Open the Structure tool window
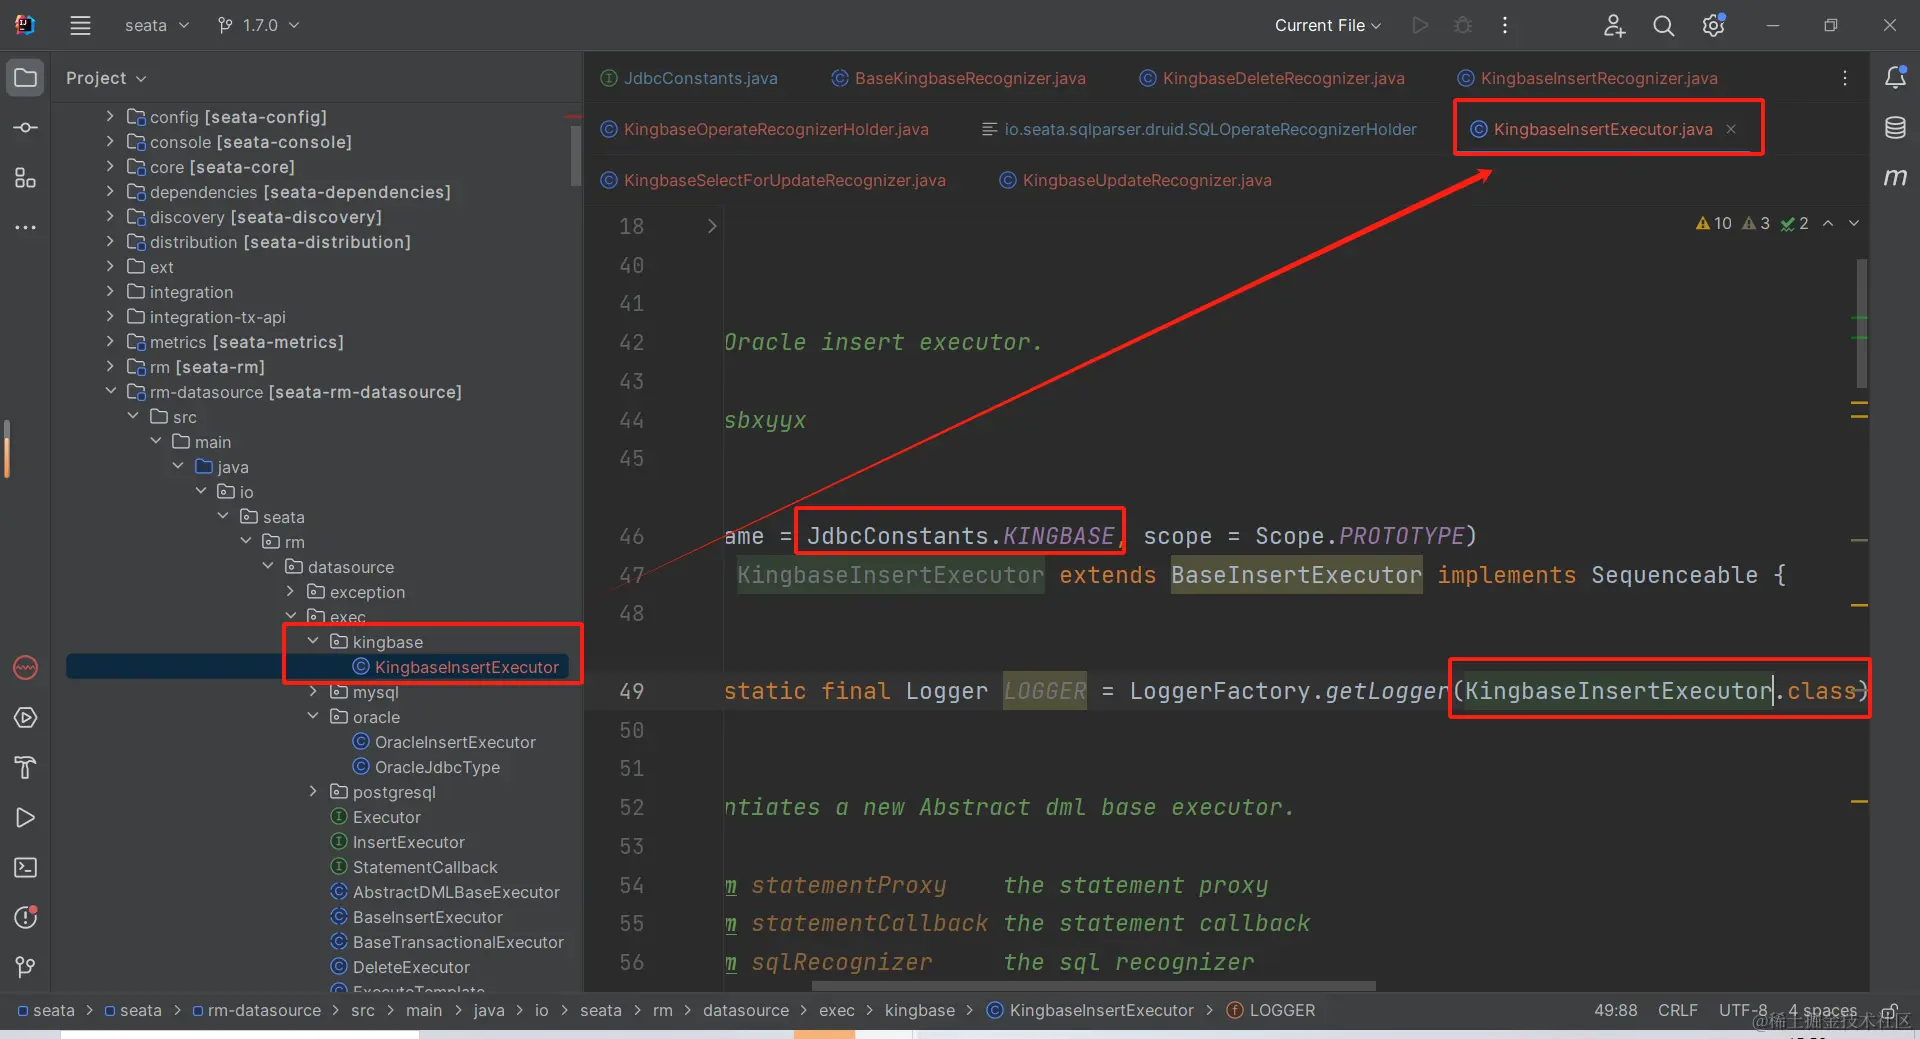1920x1039 pixels. [26, 178]
